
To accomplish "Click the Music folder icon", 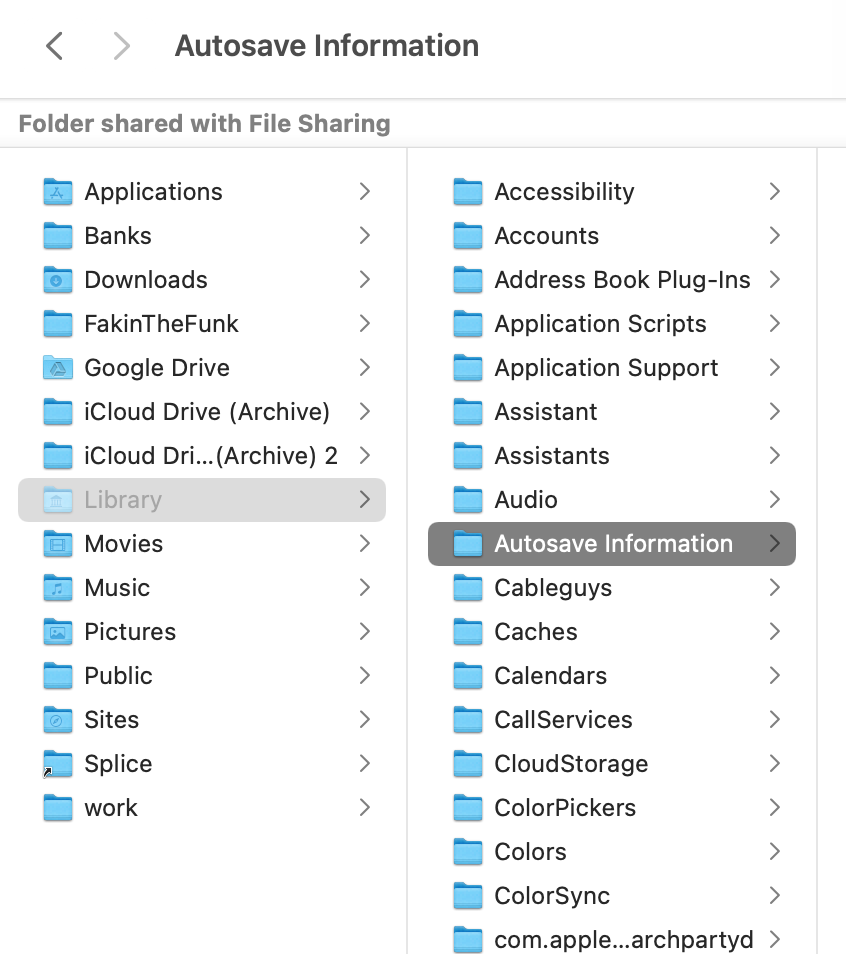I will point(58,588).
